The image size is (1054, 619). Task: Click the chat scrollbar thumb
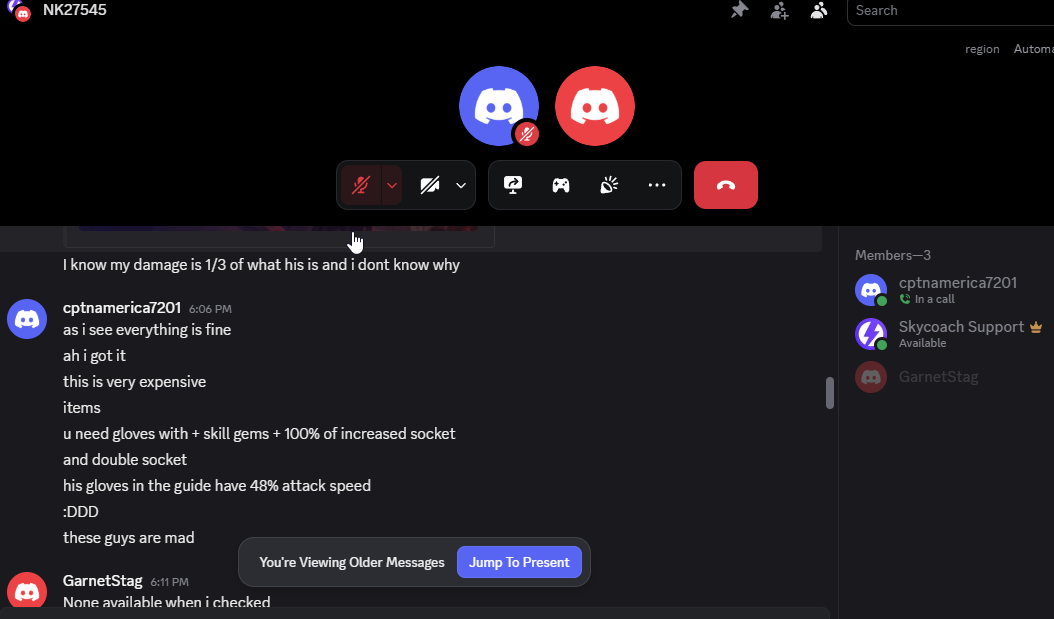pyautogui.click(x=830, y=393)
